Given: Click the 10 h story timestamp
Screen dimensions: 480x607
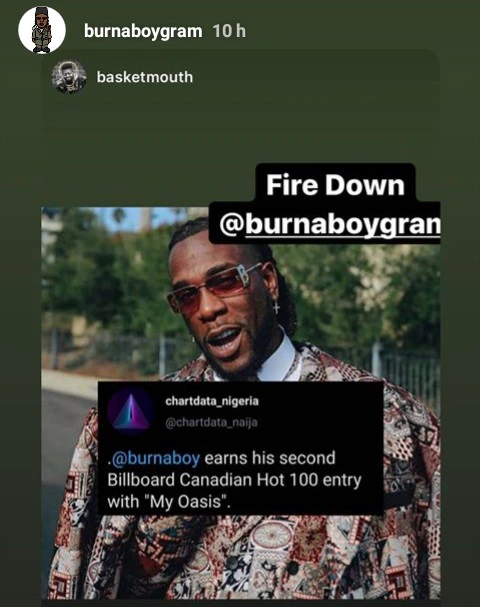Looking at the screenshot, I should (229, 31).
